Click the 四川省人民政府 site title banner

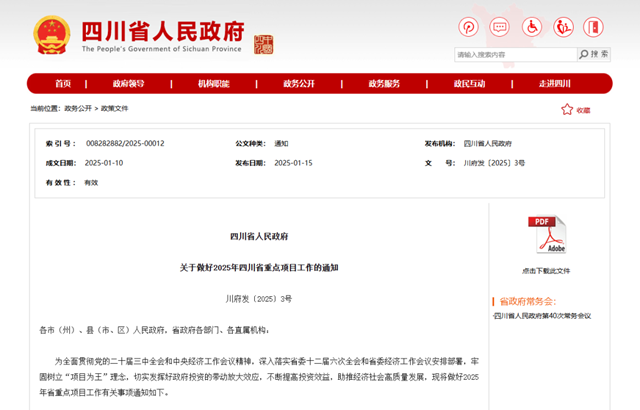163,36
